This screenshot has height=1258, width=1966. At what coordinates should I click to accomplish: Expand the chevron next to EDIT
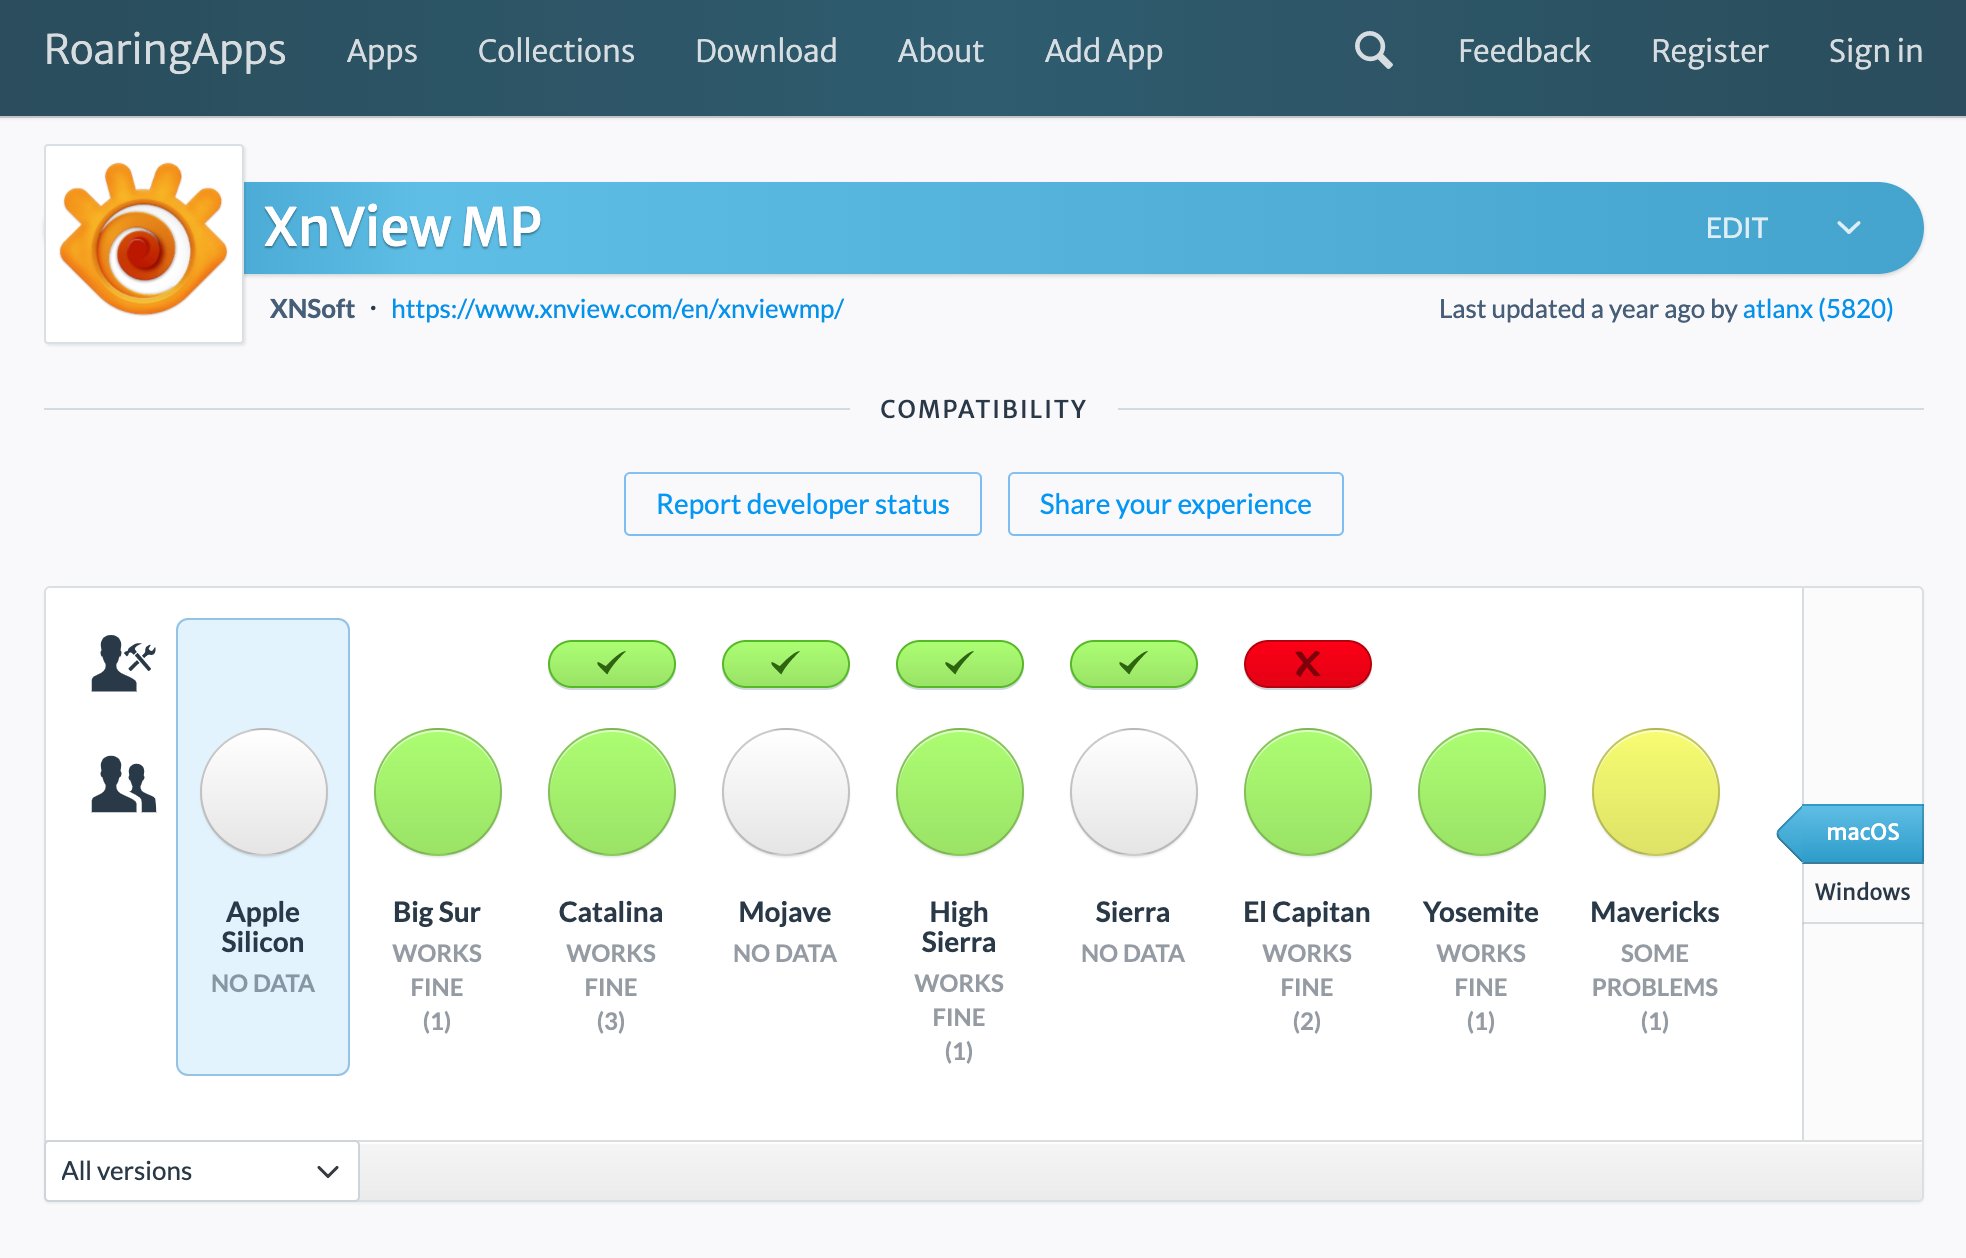[1848, 228]
